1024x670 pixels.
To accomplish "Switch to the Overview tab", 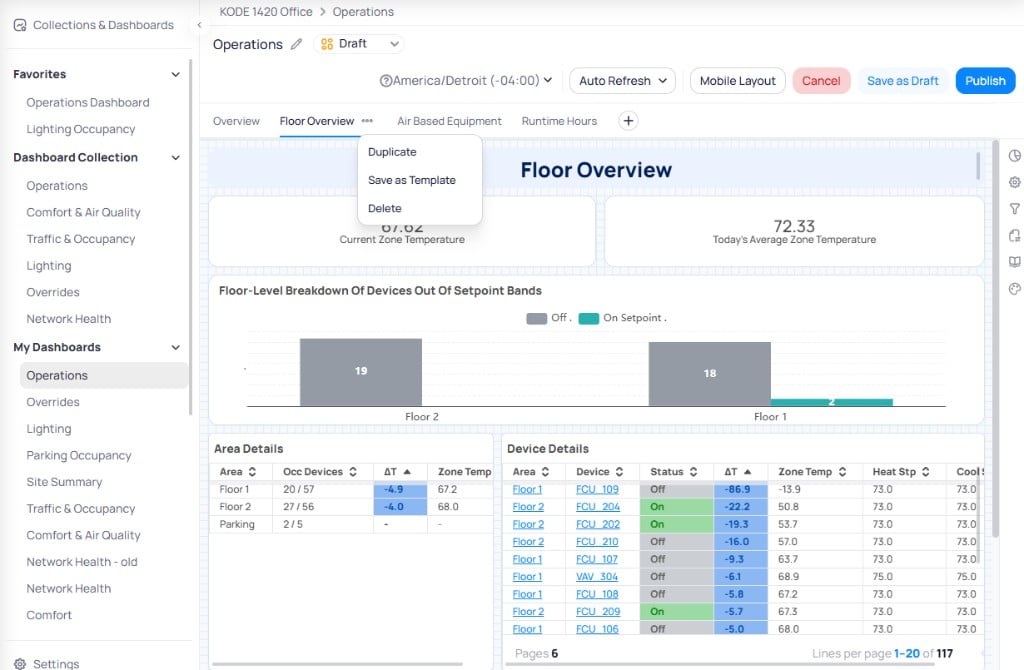I will pyautogui.click(x=236, y=121).
